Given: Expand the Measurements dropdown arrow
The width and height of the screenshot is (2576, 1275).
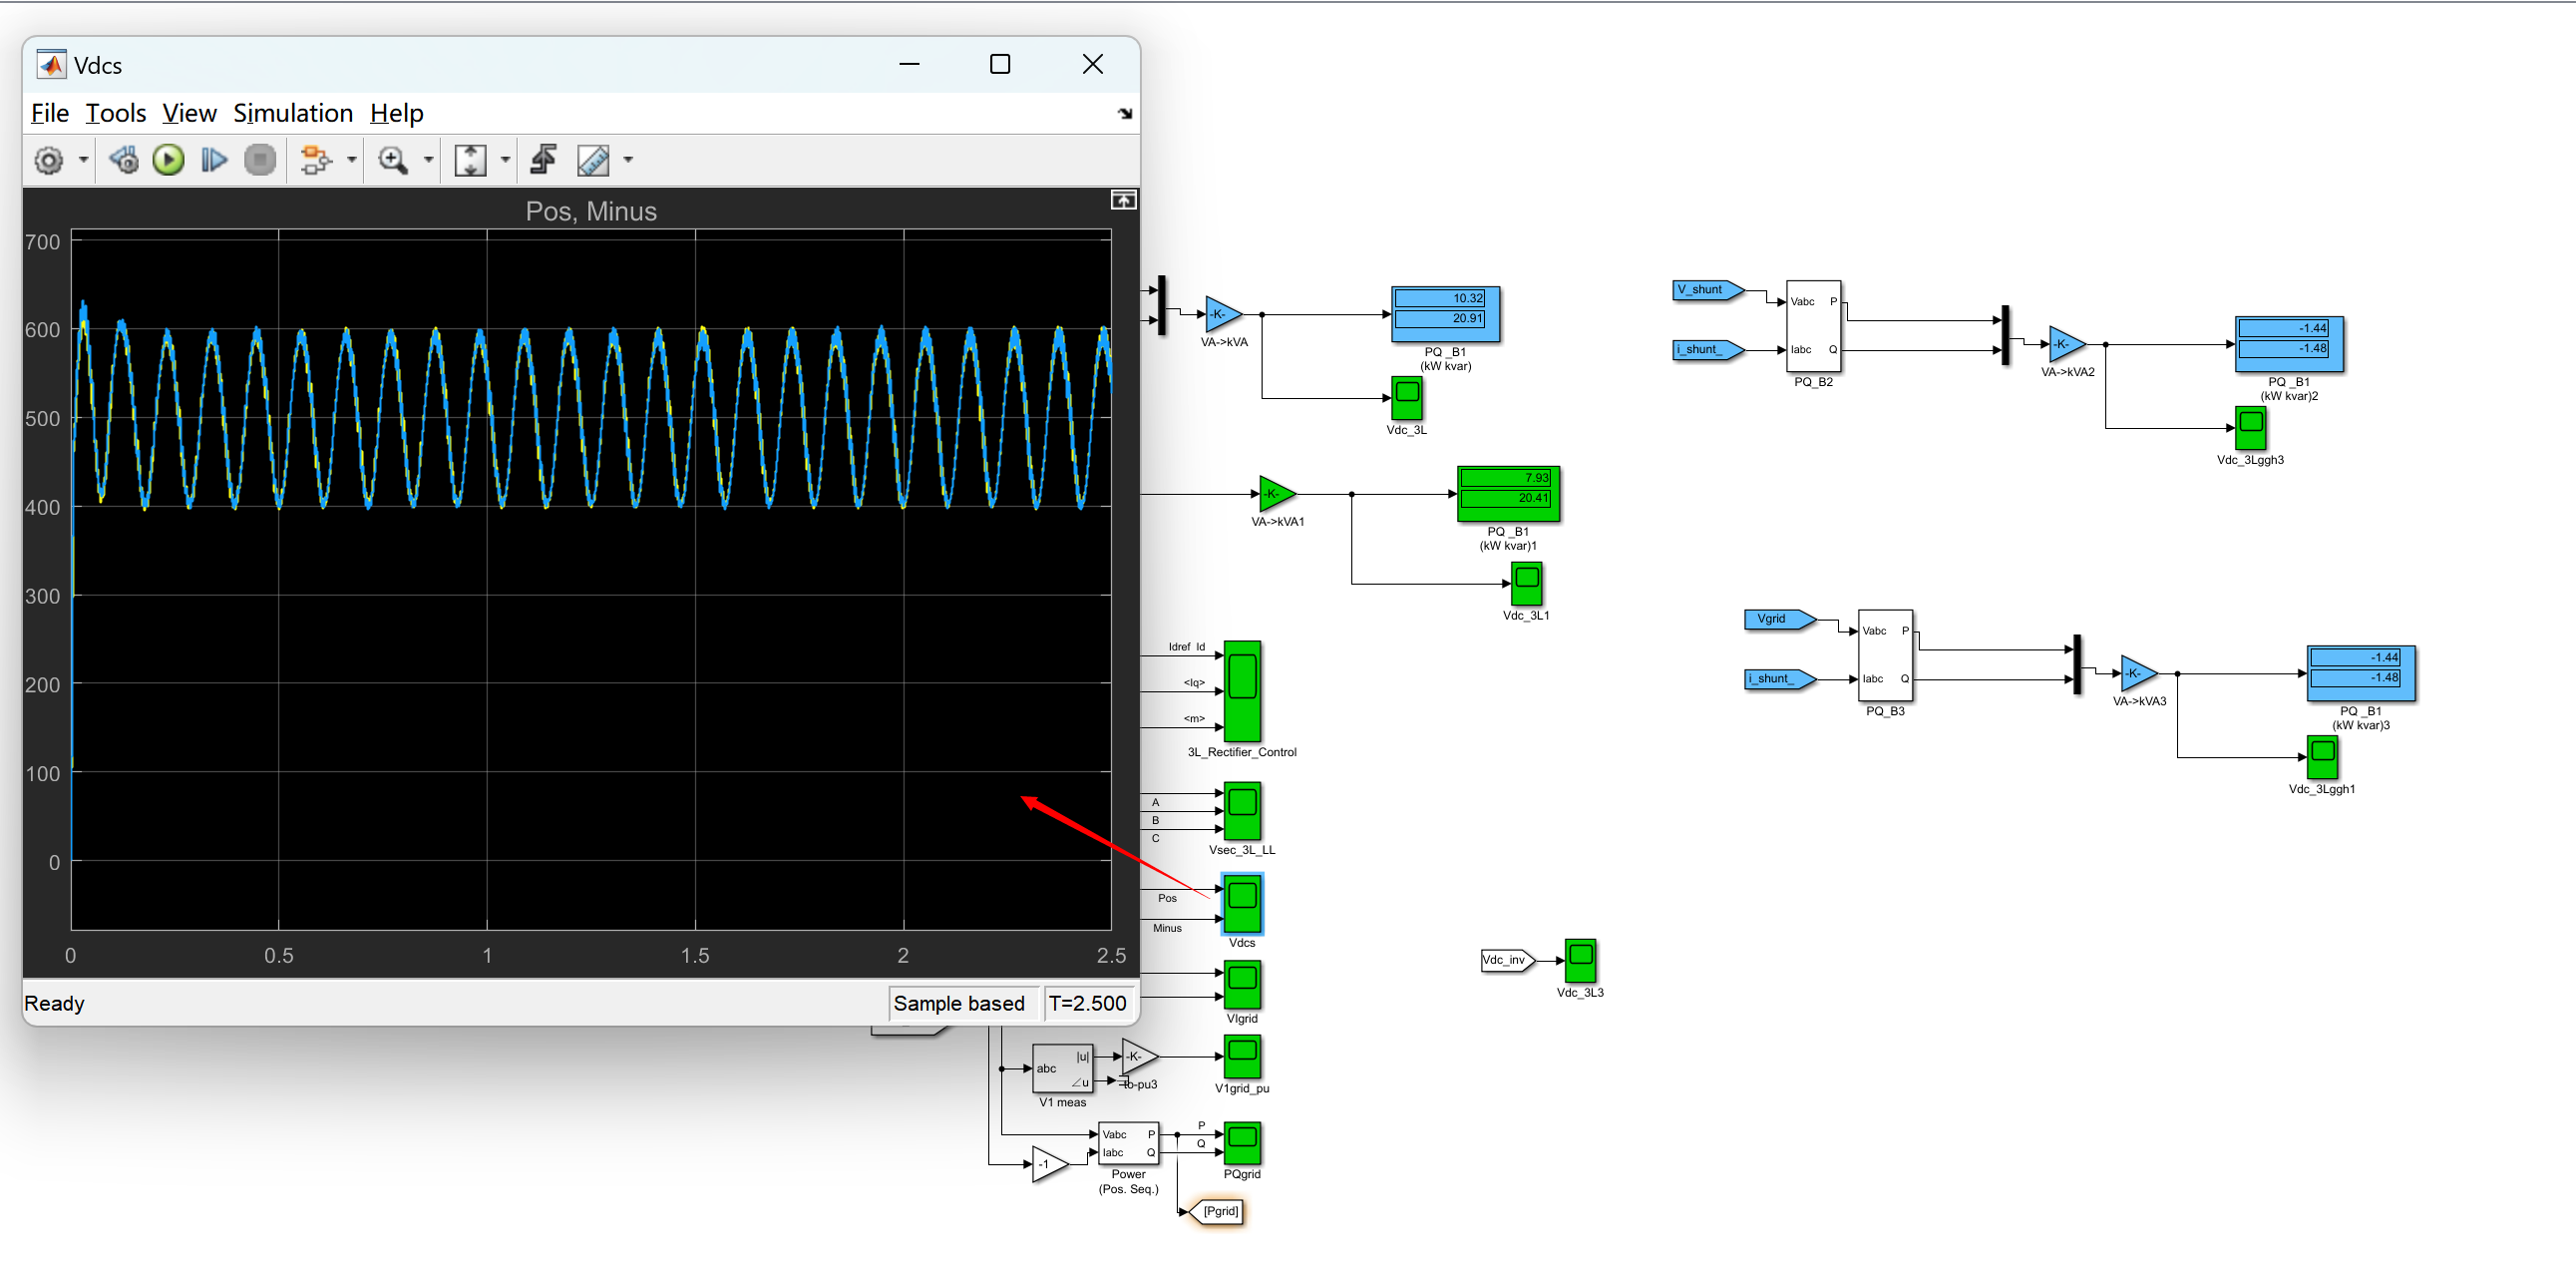Looking at the screenshot, I should [628, 160].
